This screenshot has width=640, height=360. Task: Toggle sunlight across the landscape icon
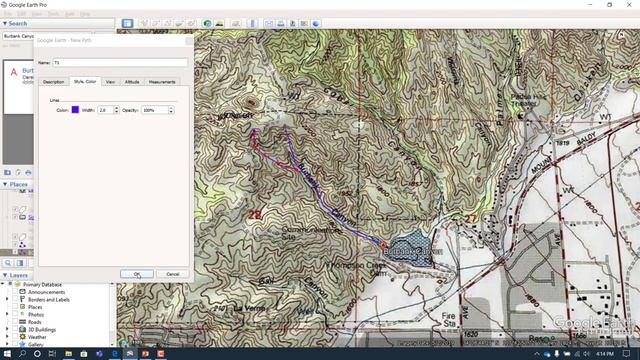220,23
